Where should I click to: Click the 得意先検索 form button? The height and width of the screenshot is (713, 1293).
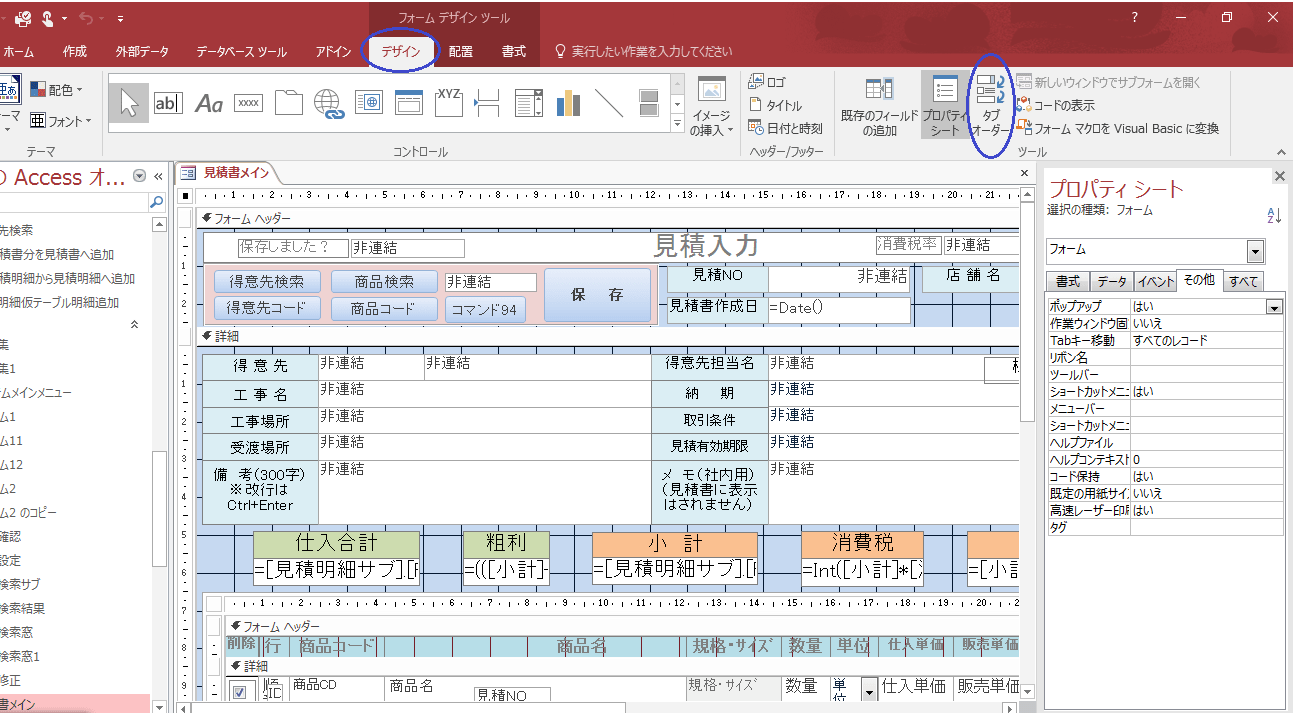[x=268, y=282]
